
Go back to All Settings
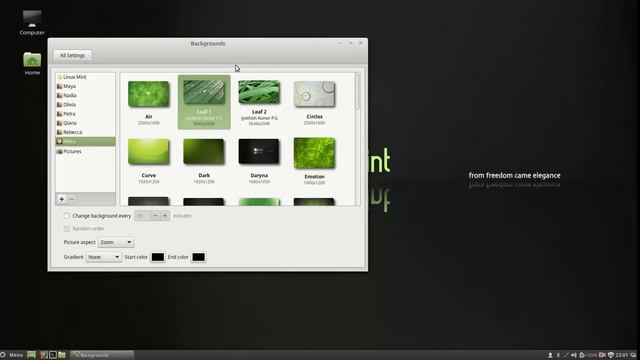72,55
